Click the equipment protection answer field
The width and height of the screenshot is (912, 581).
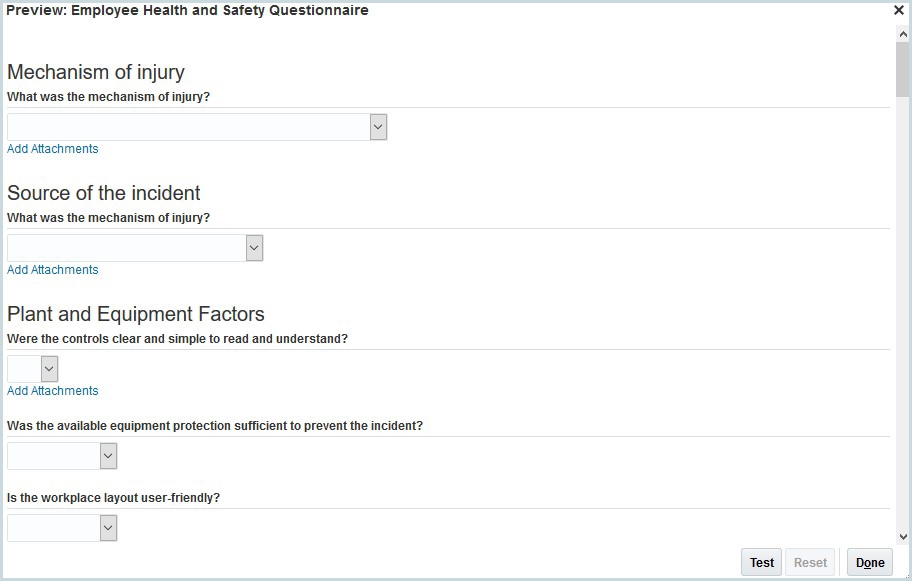(x=54, y=456)
